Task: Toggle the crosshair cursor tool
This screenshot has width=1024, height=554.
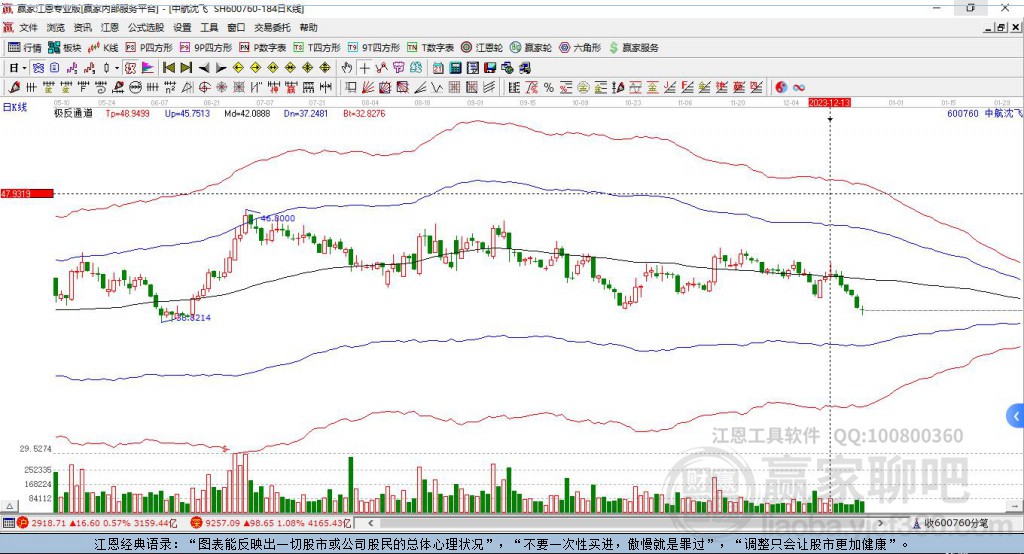Action: (365, 68)
